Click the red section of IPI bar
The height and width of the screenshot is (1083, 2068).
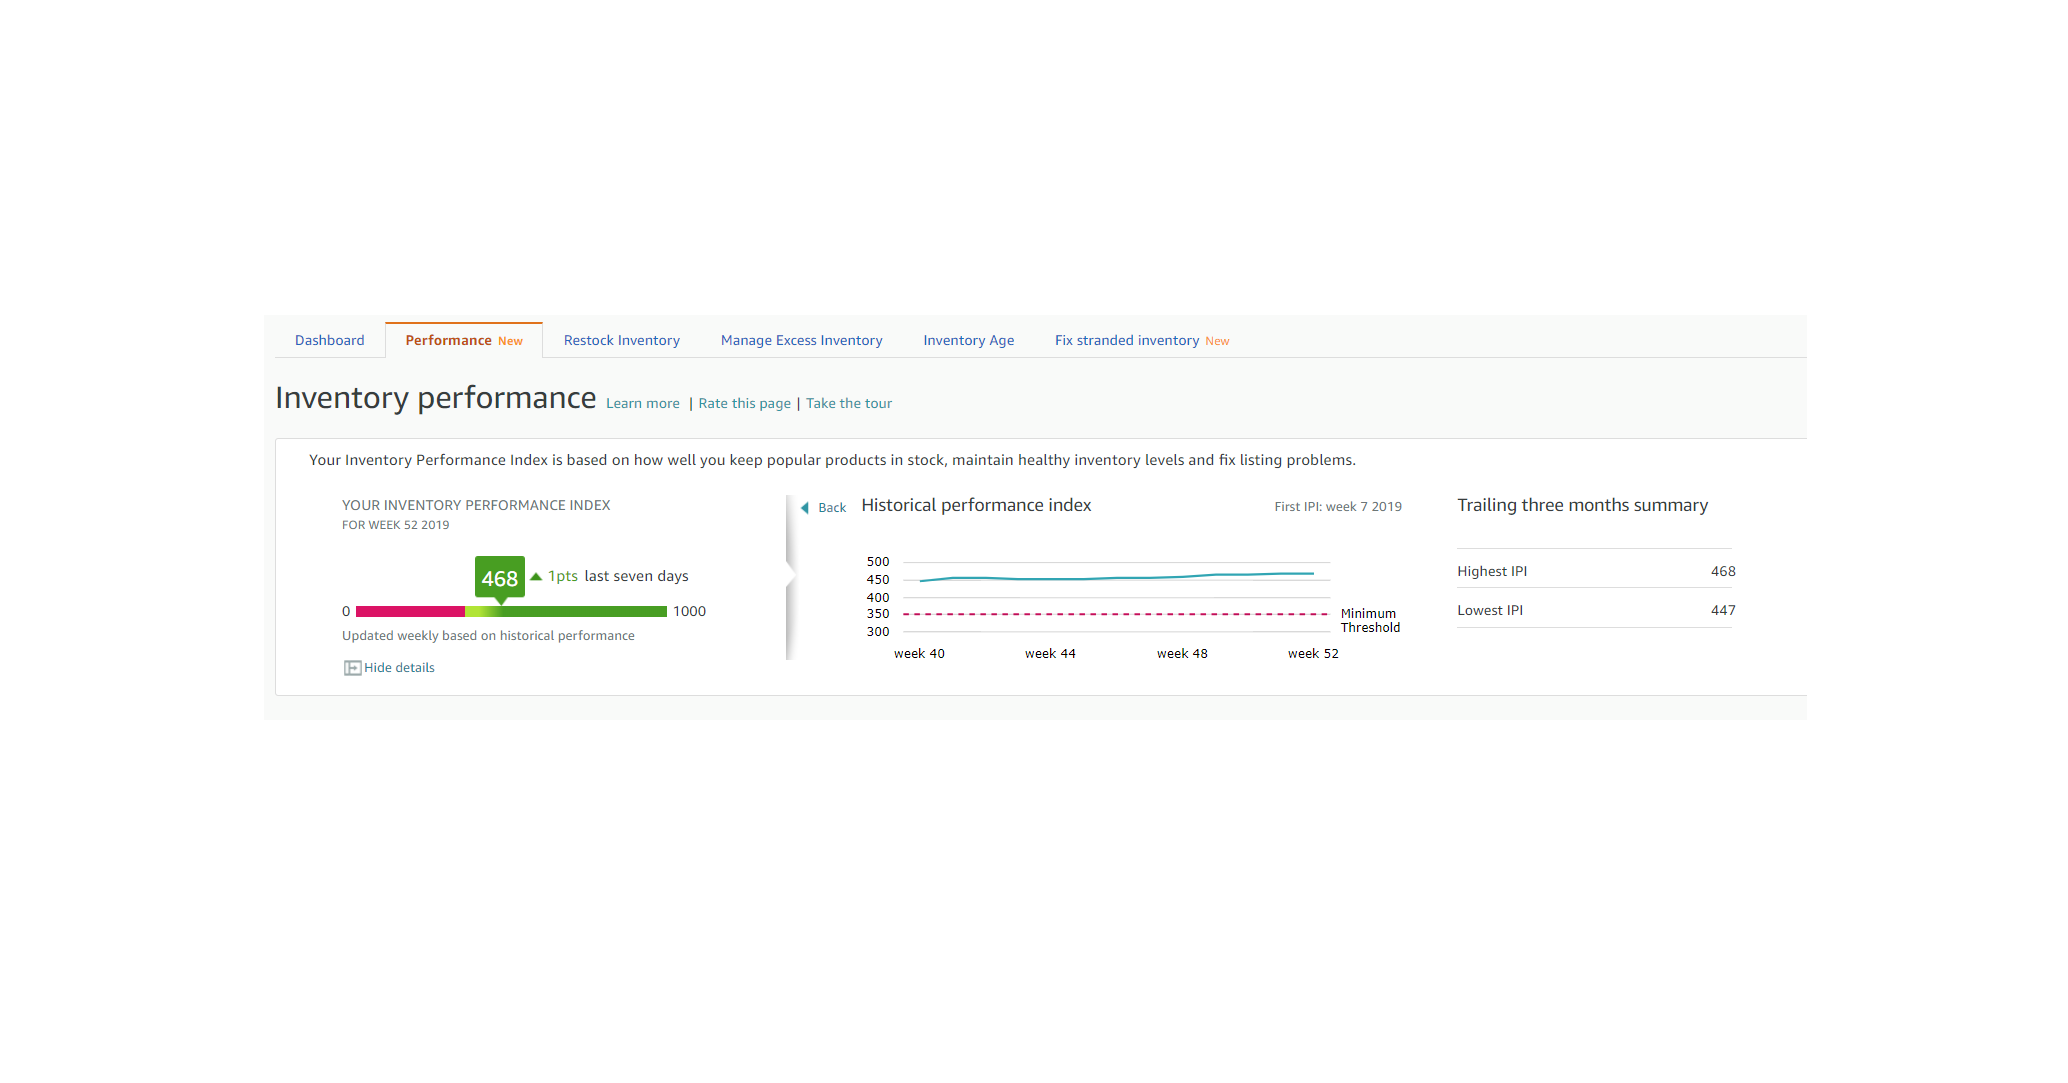[410, 611]
